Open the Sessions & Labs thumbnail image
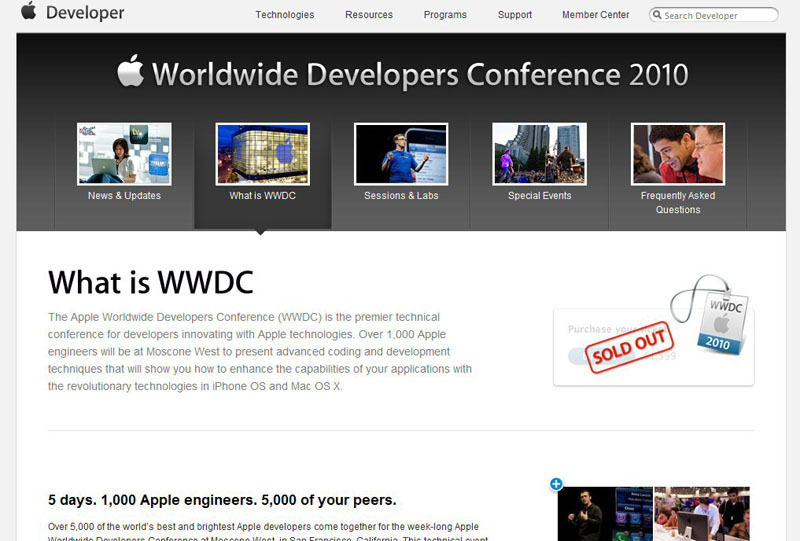 pyautogui.click(x=401, y=154)
